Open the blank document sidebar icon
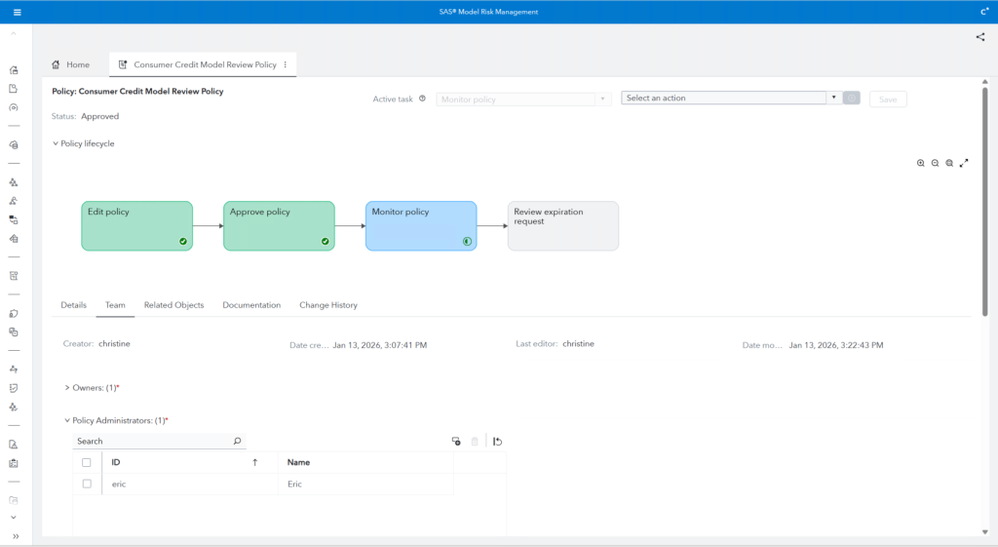The height and width of the screenshot is (547, 998). point(13,89)
